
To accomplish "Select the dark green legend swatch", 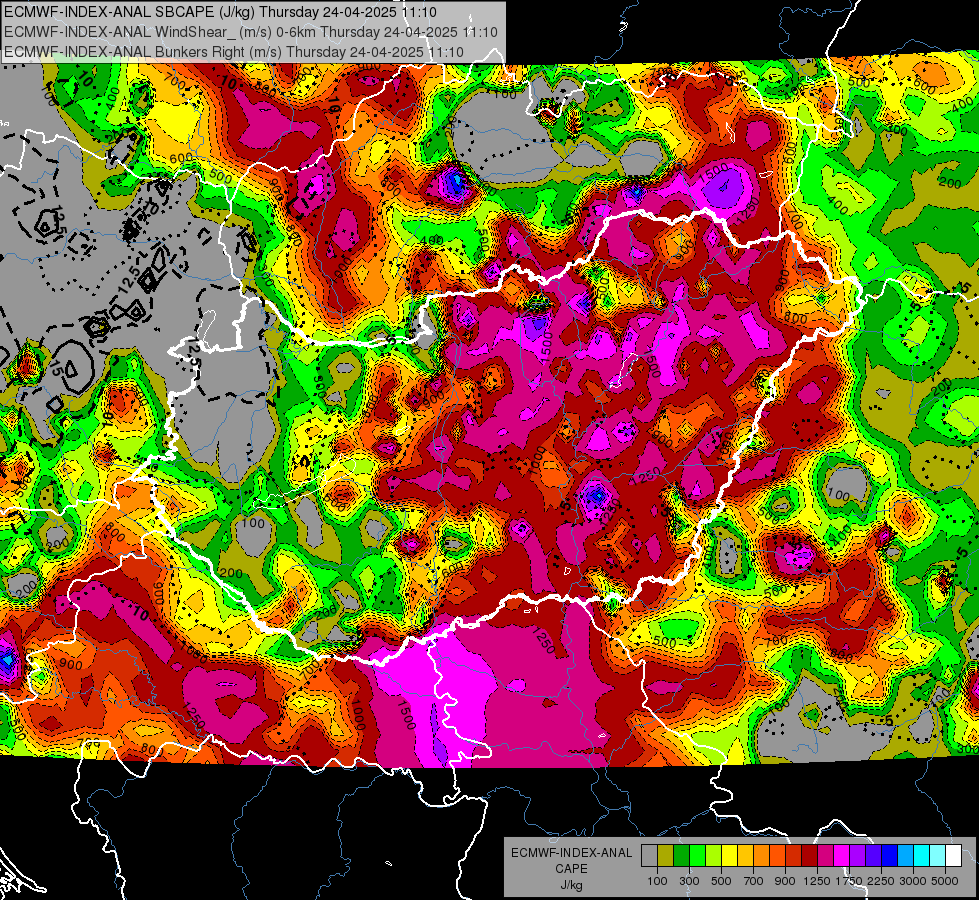I will click(681, 856).
